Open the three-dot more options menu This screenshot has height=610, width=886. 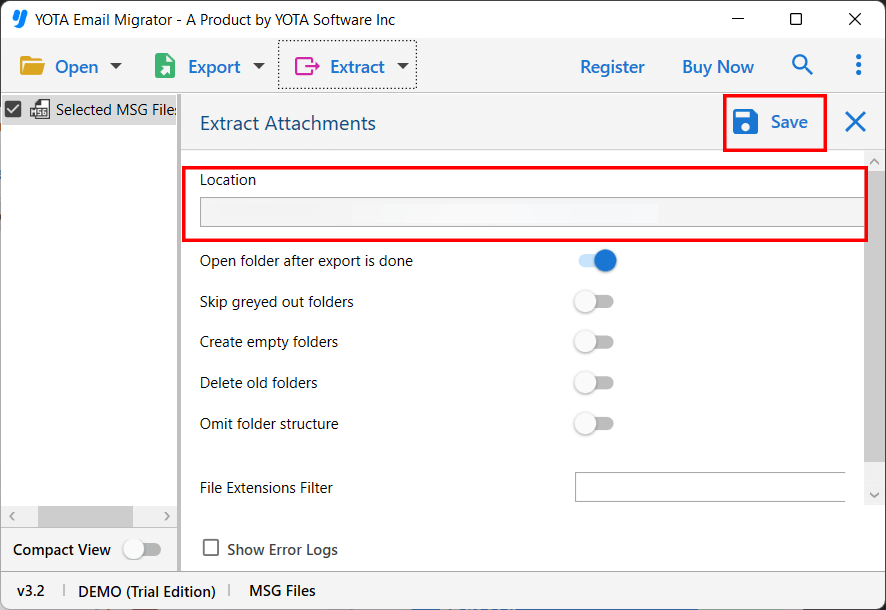coord(858,65)
